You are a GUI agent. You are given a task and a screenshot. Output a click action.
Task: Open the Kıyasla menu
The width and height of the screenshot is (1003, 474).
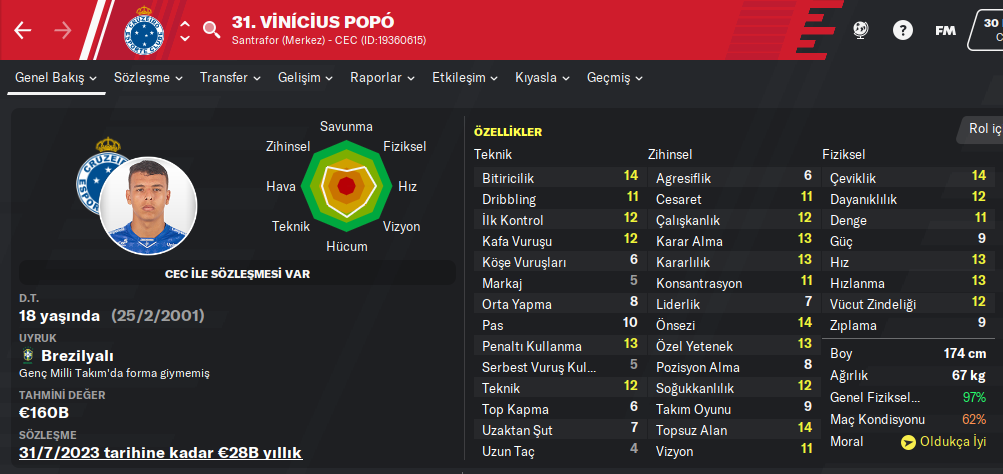tap(542, 77)
